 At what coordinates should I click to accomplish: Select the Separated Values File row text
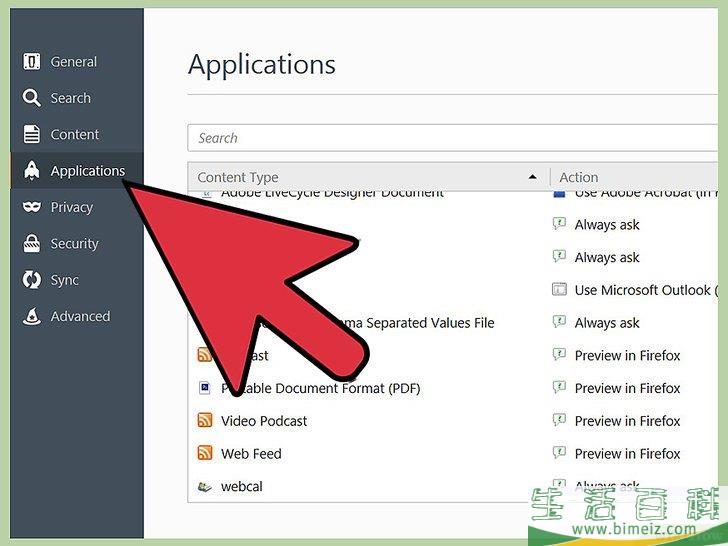(x=430, y=323)
